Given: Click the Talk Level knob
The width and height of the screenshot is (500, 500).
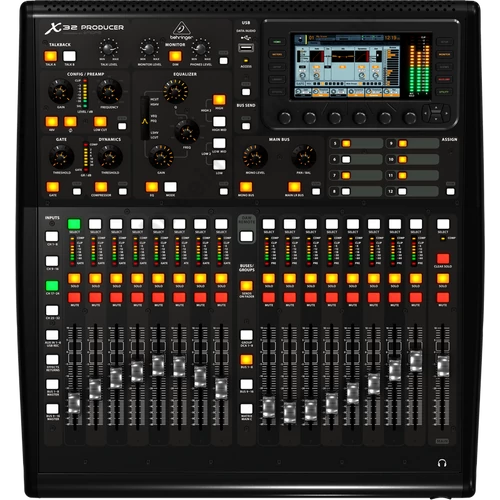Looking at the screenshot, I should pyautogui.click(x=109, y=48).
